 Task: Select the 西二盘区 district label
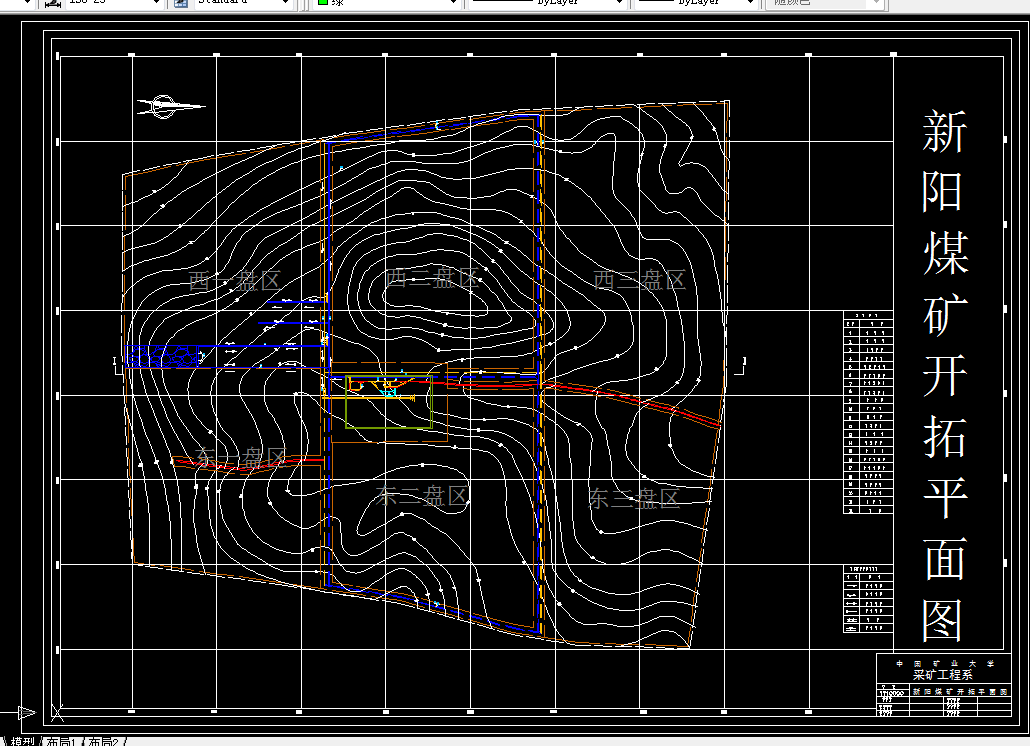[x=432, y=278]
